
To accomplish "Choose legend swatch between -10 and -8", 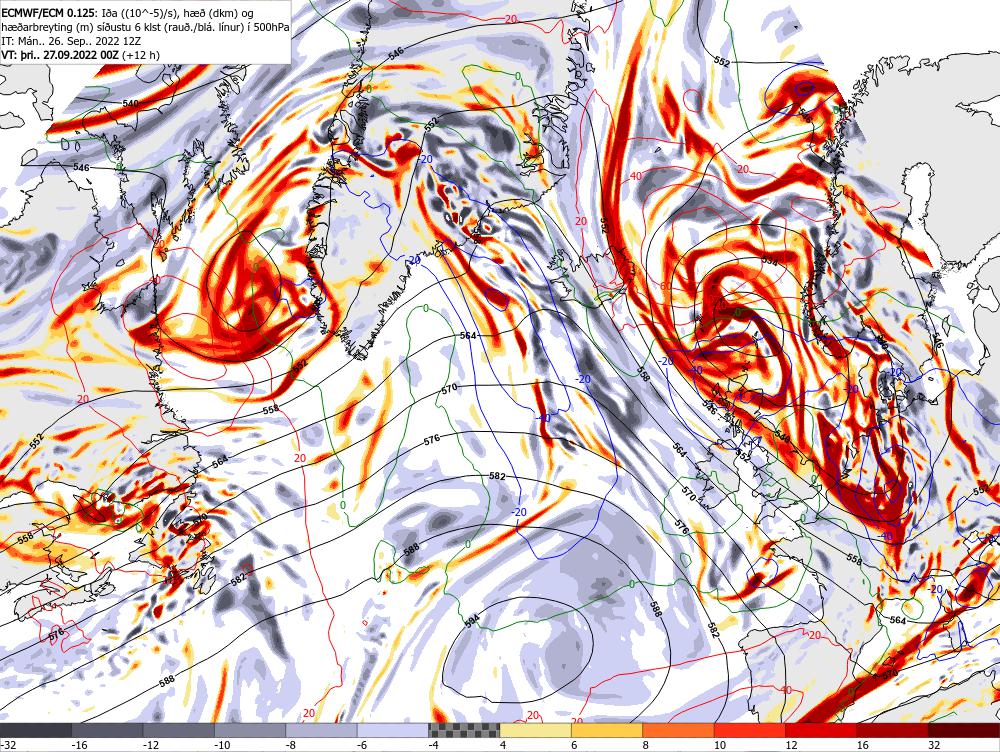I will 250,730.
